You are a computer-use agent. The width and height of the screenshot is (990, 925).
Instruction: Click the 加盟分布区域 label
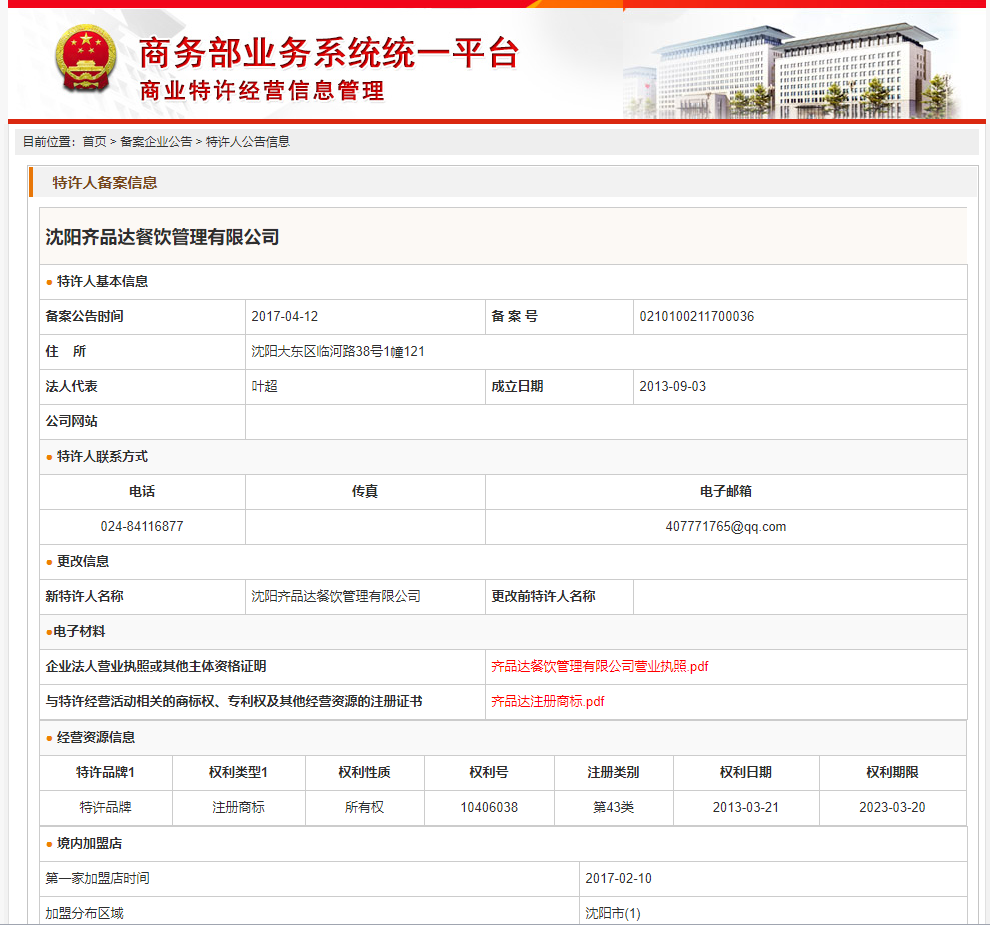(84, 913)
